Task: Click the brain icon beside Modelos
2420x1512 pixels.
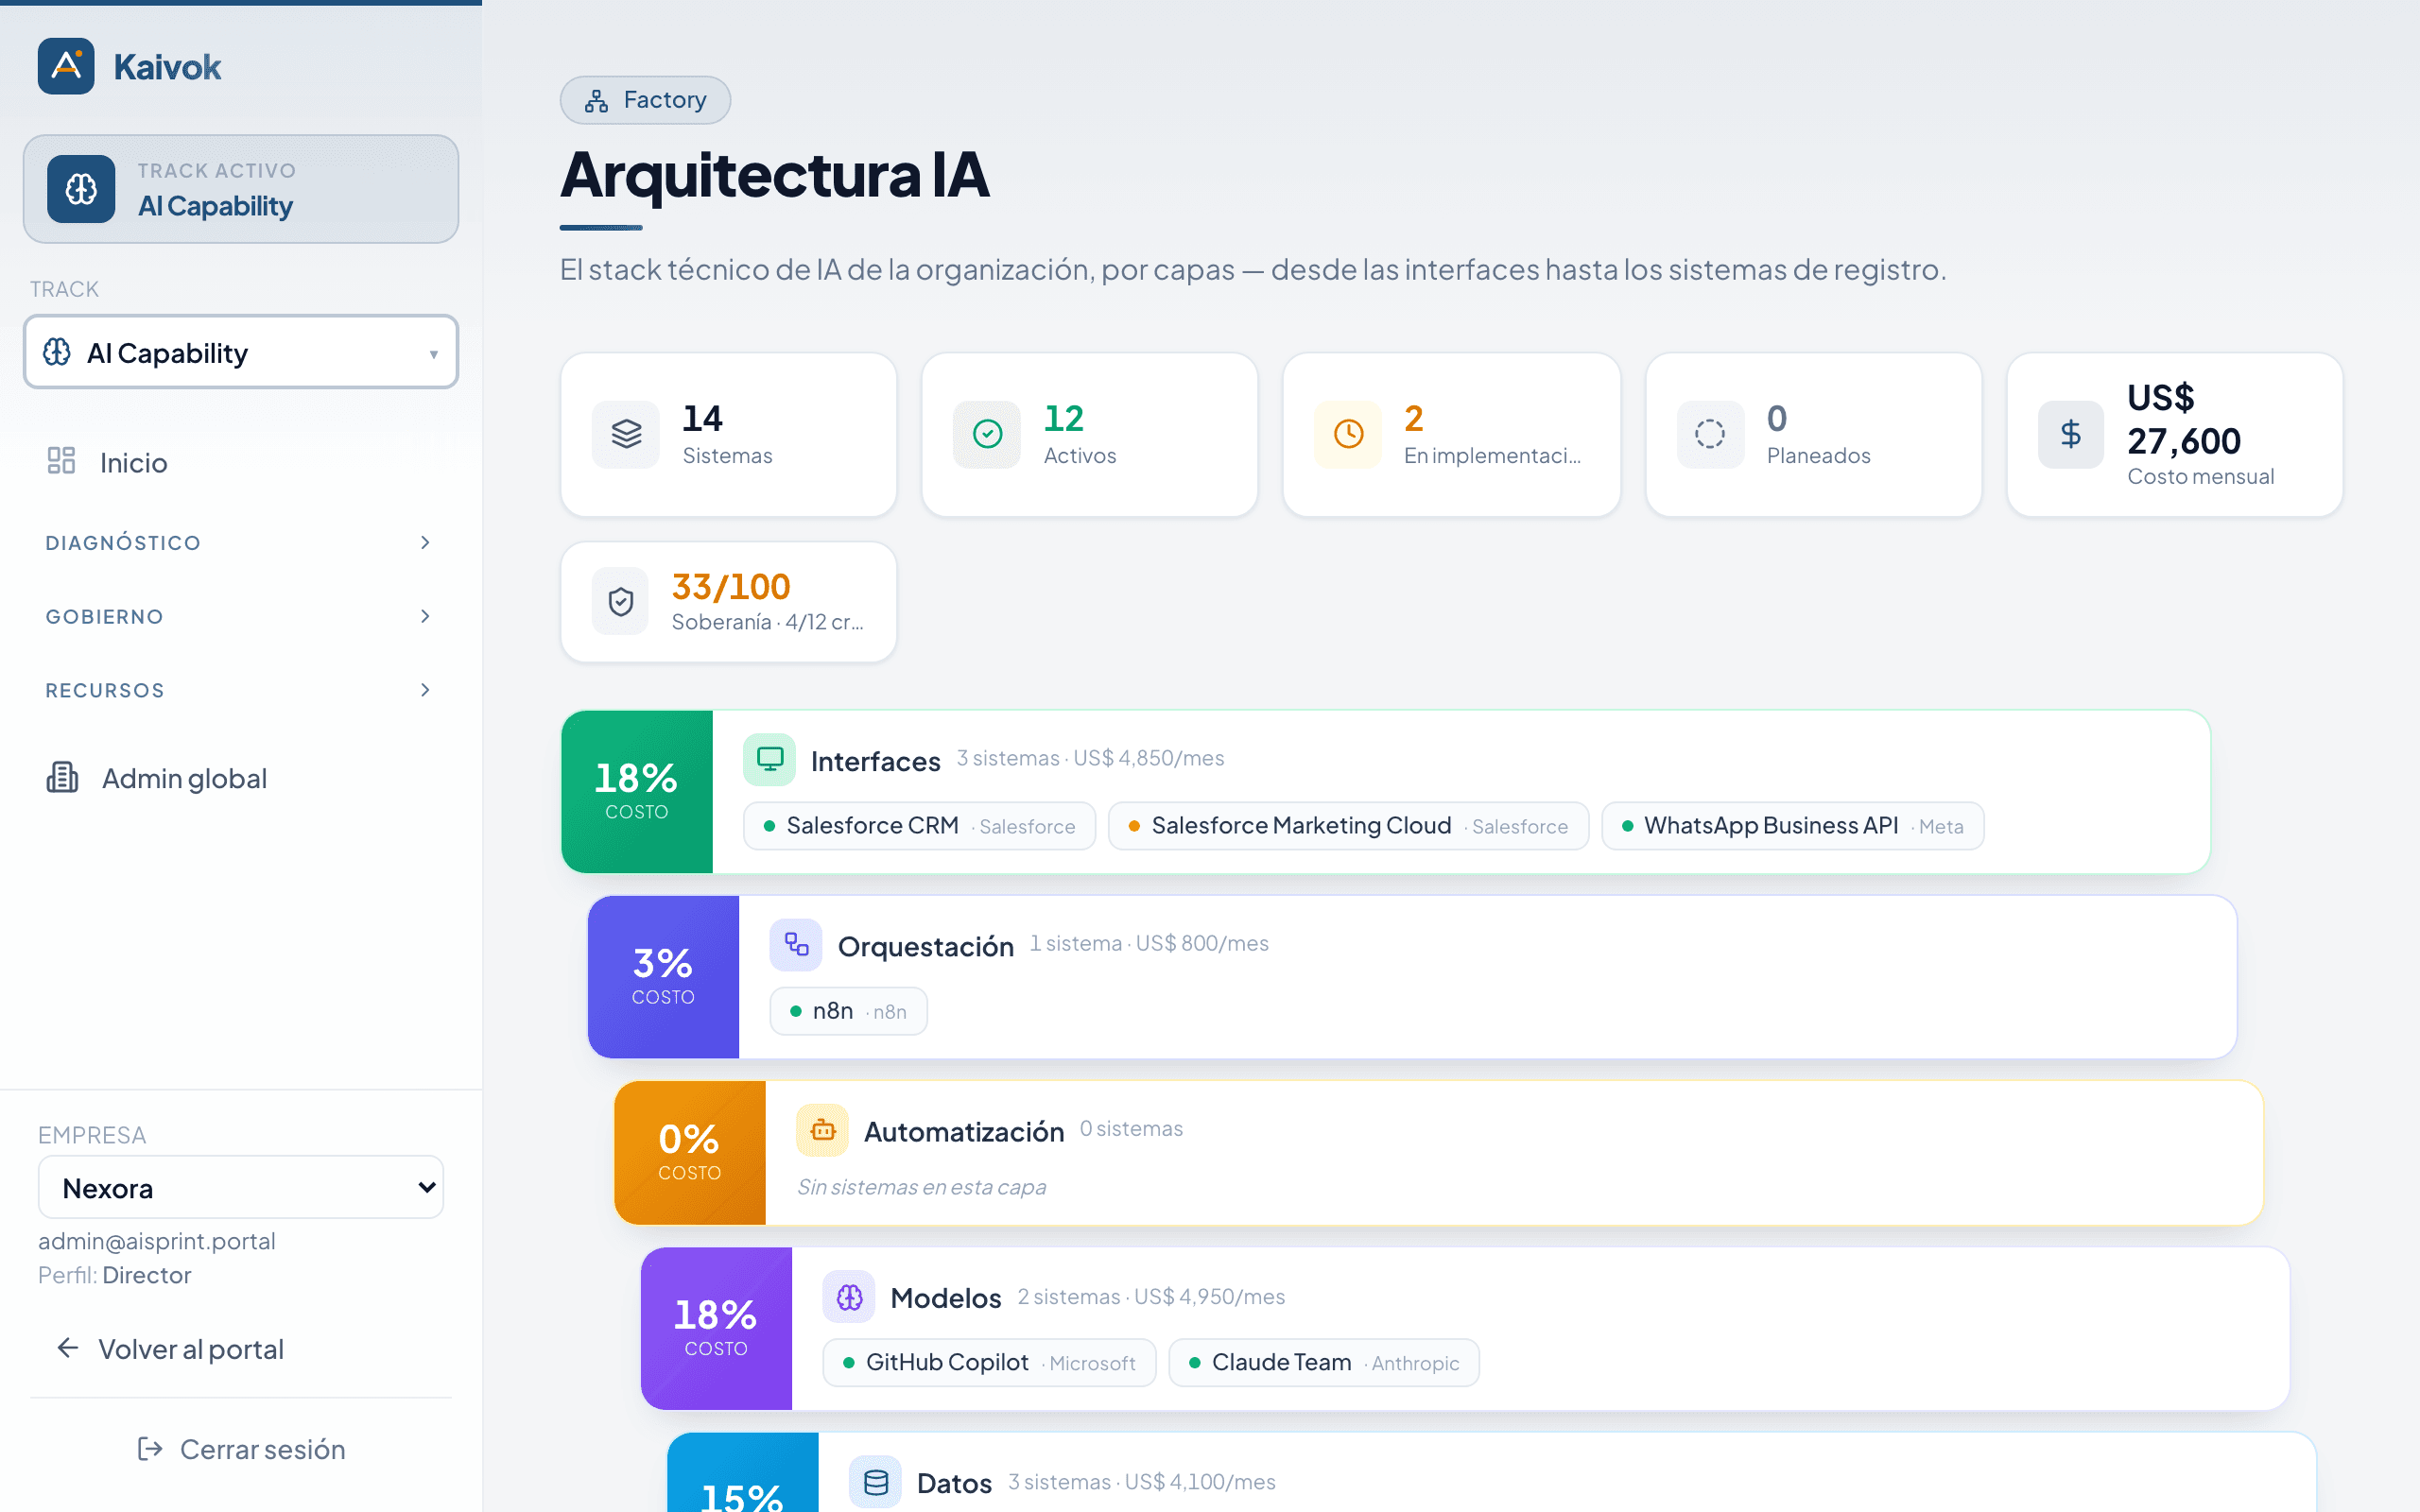Action: [849, 1297]
